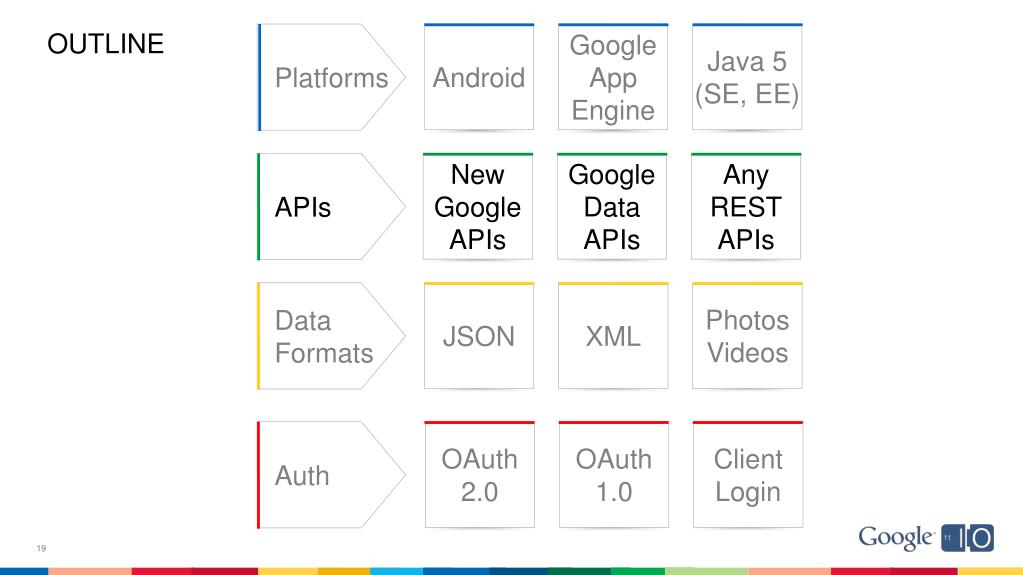Click the OUTLINE slide title
The height and width of the screenshot is (575, 1023).
coord(106,44)
